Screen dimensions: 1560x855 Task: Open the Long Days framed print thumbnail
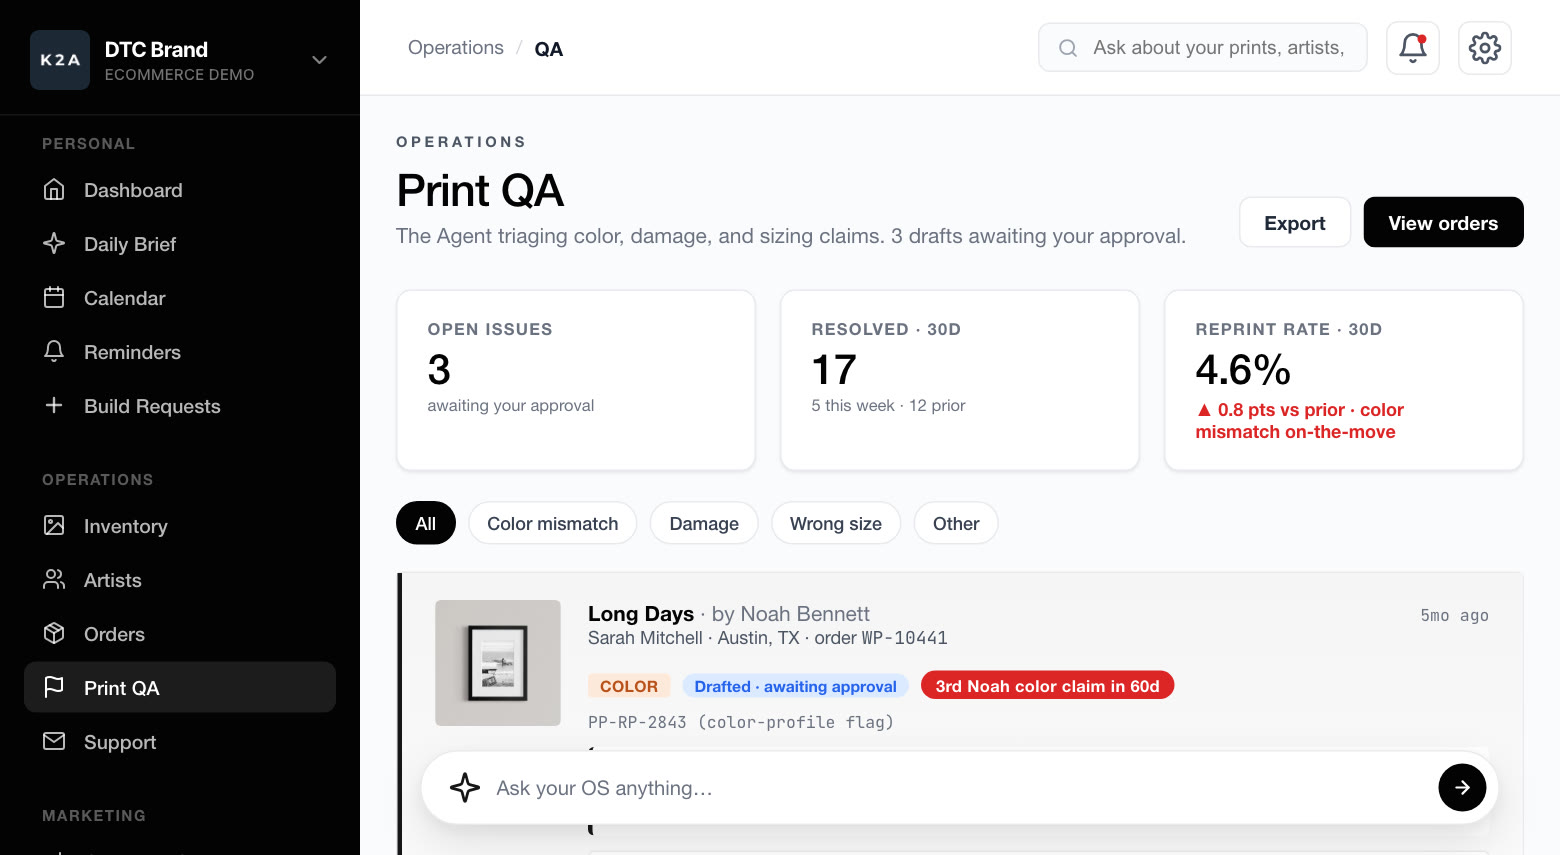(x=498, y=663)
